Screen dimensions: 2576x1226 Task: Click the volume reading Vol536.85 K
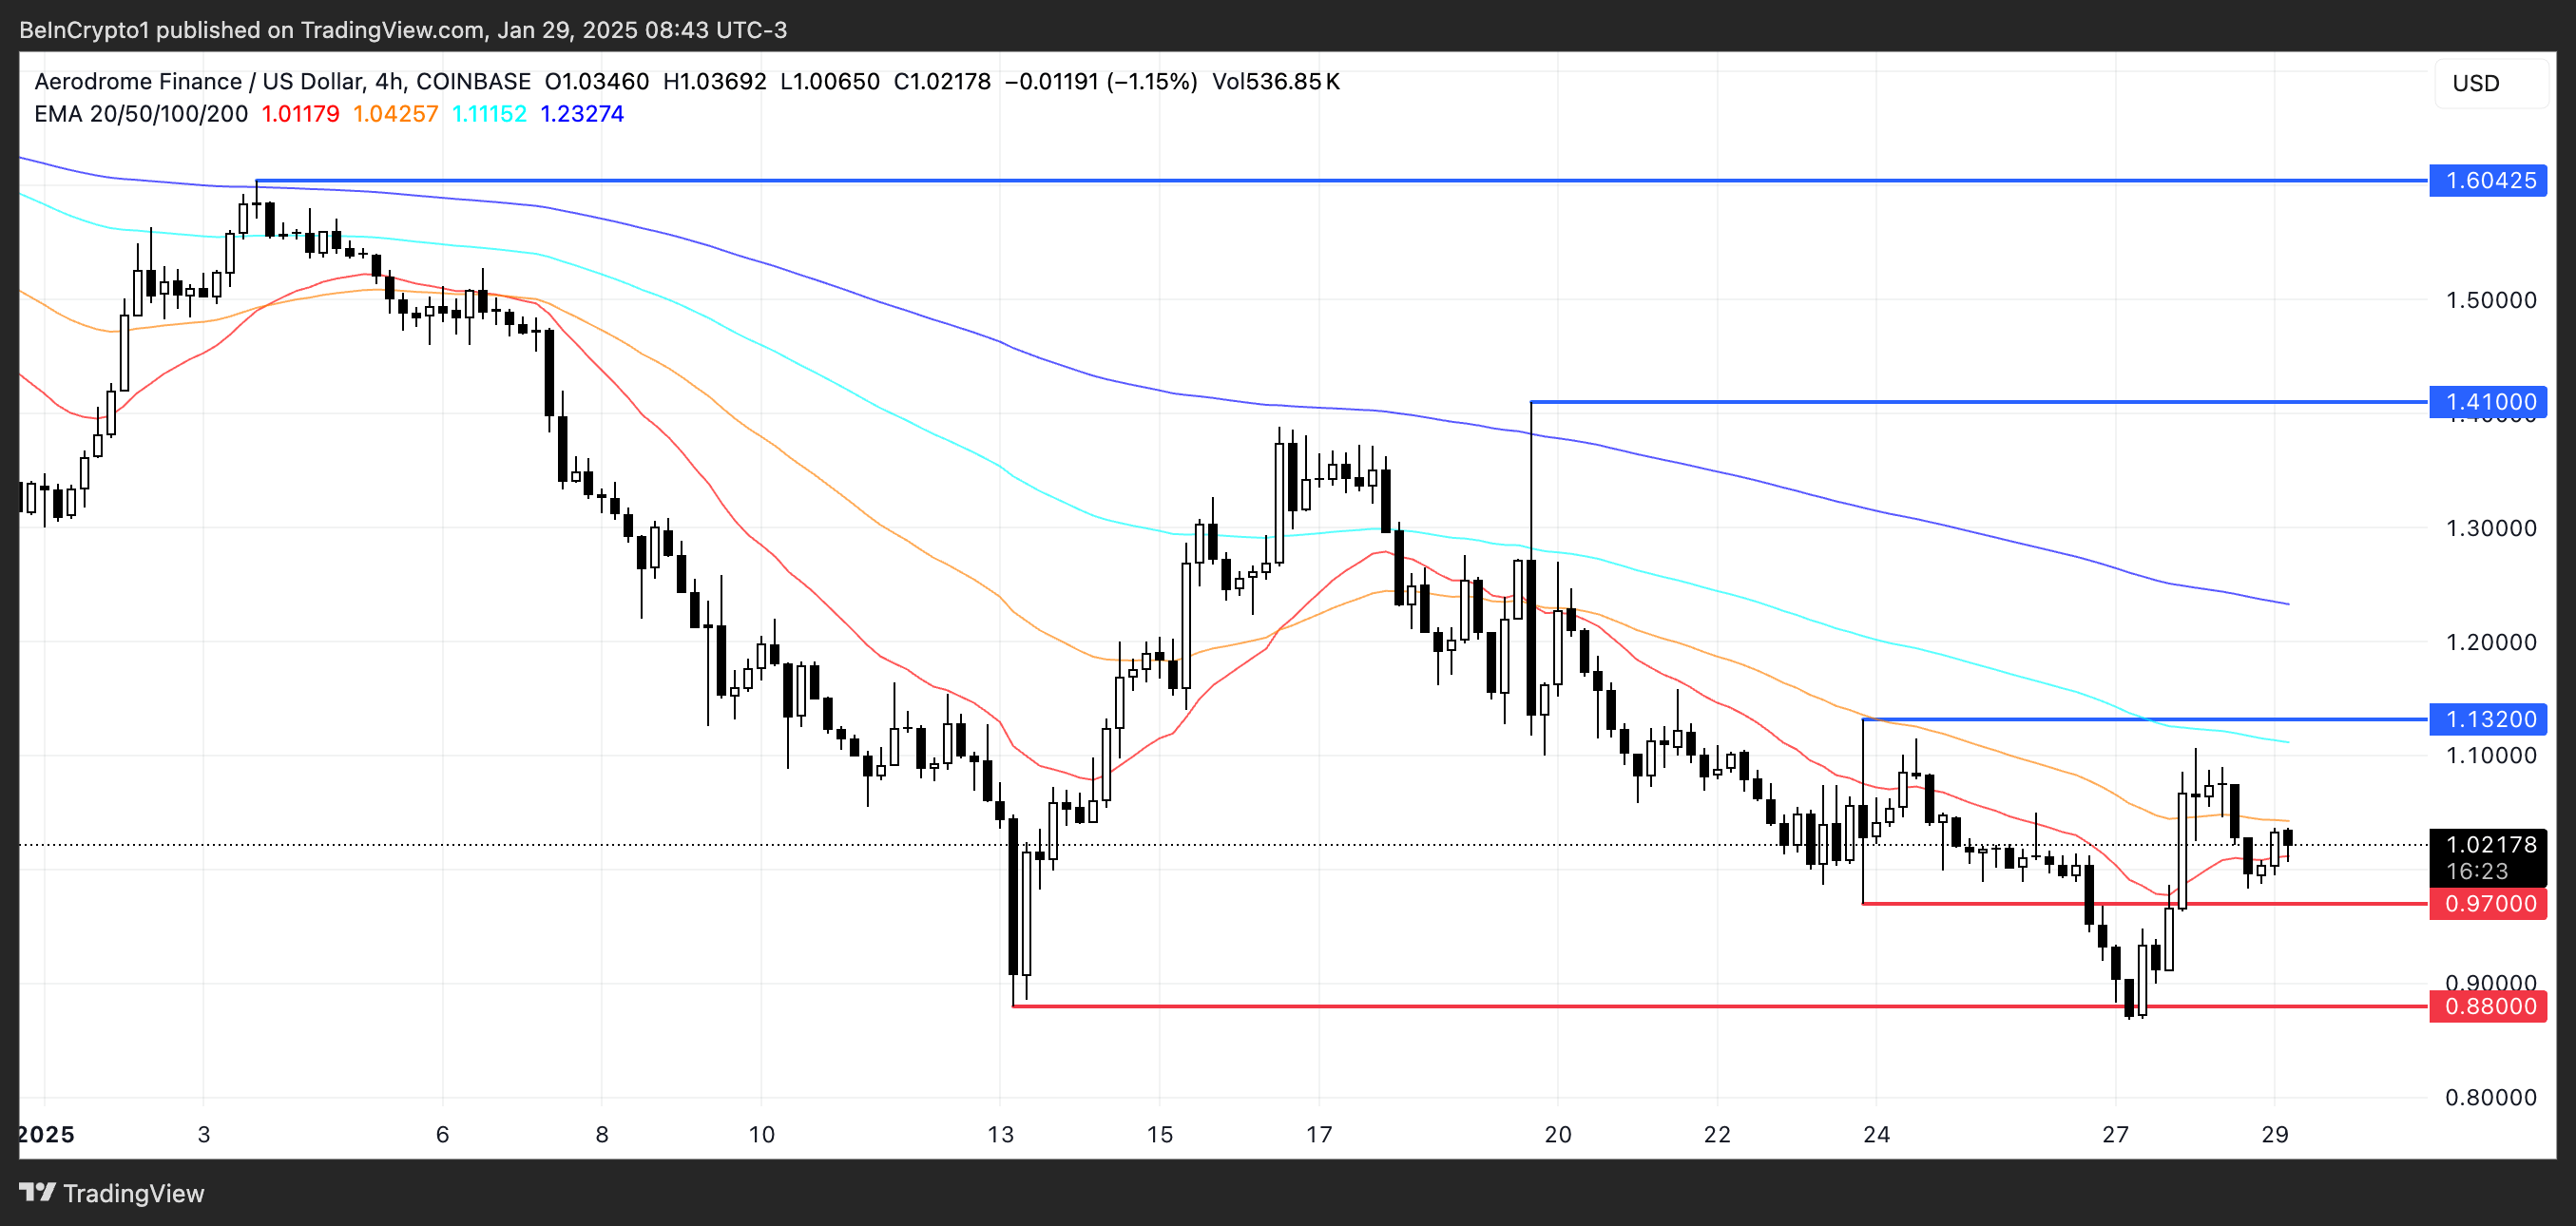pos(1276,82)
